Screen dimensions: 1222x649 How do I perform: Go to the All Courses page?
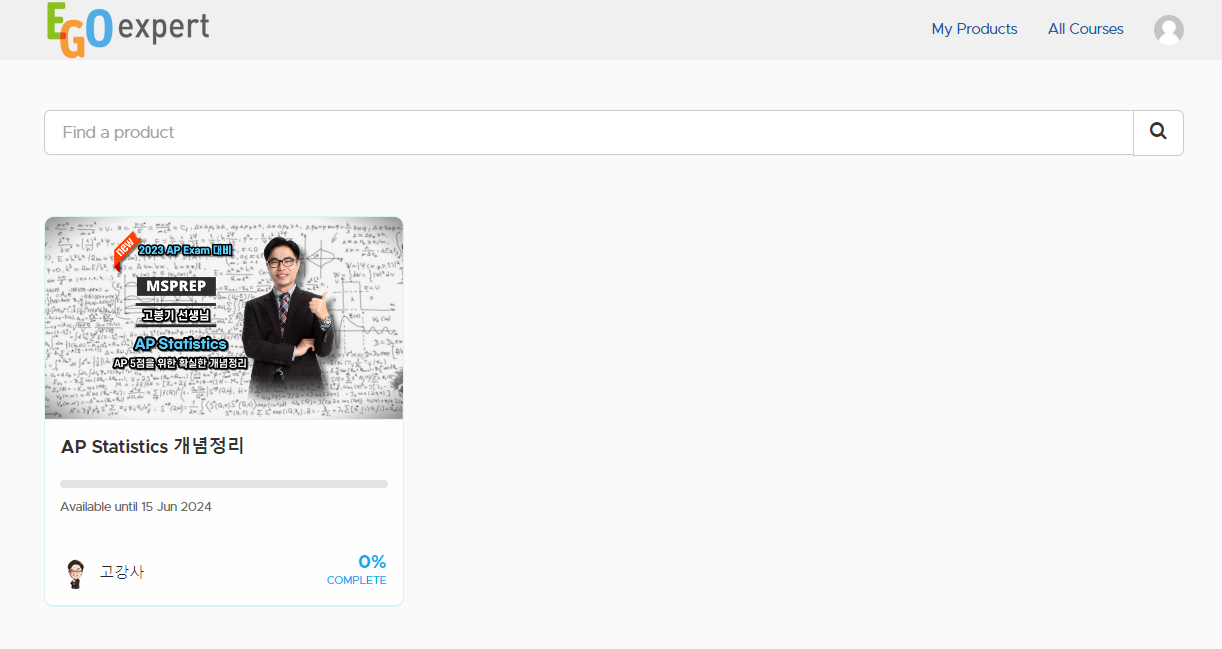coord(1085,29)
